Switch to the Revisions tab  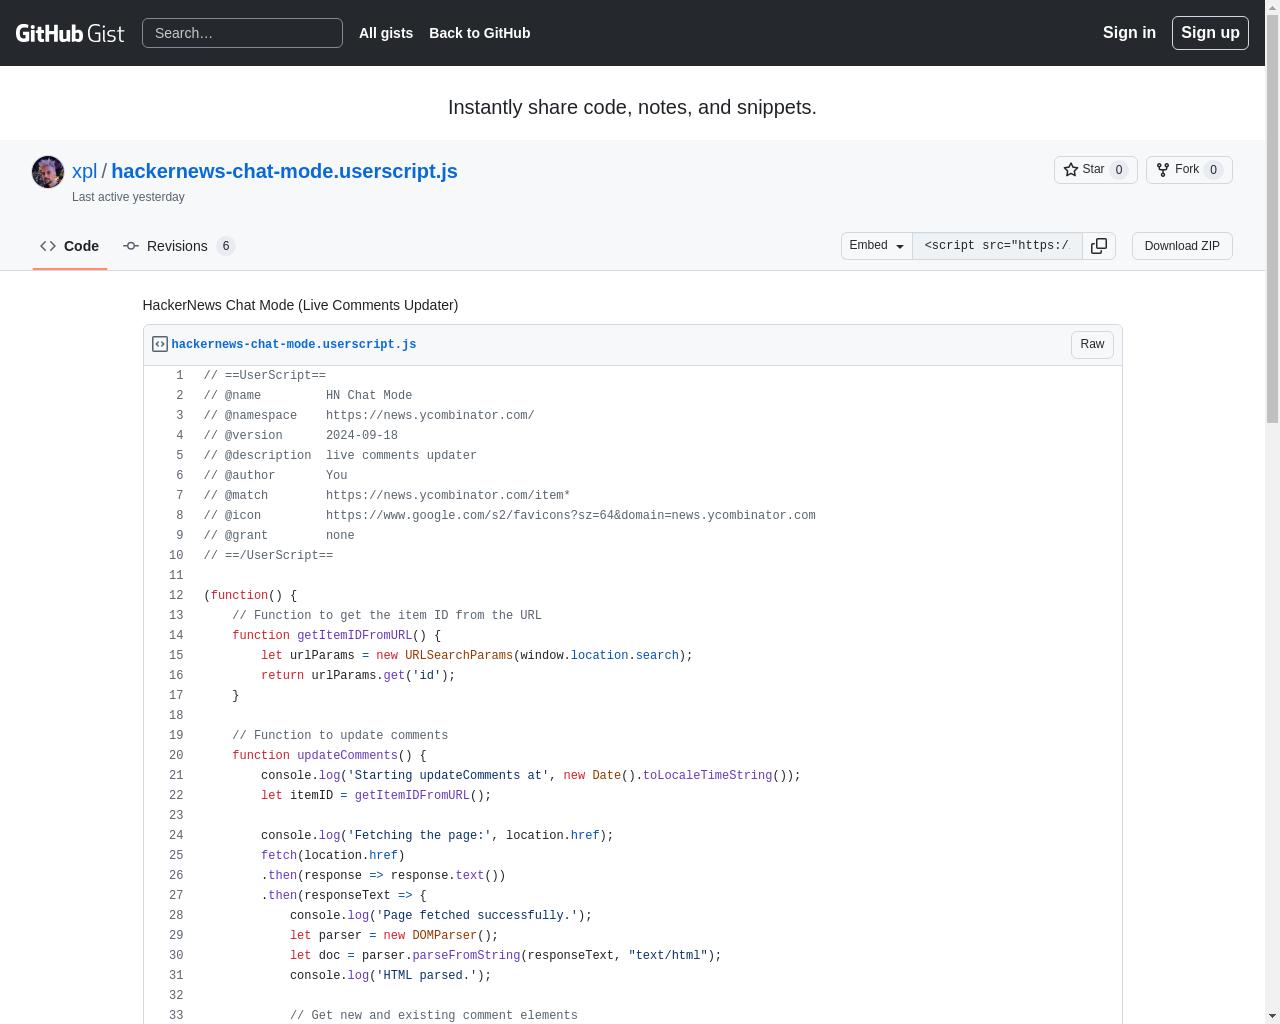tap(179, 246)
